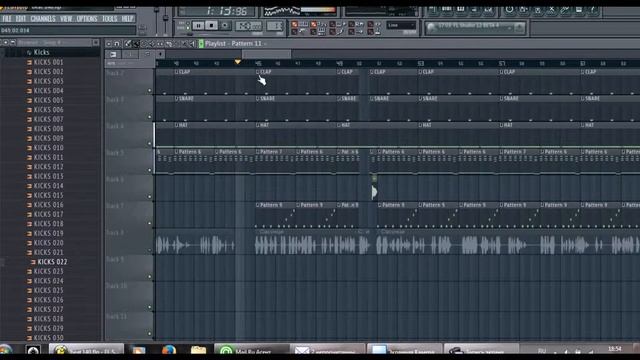Stop playback with the stop button
Screen dimensions: 640x360
211,26
